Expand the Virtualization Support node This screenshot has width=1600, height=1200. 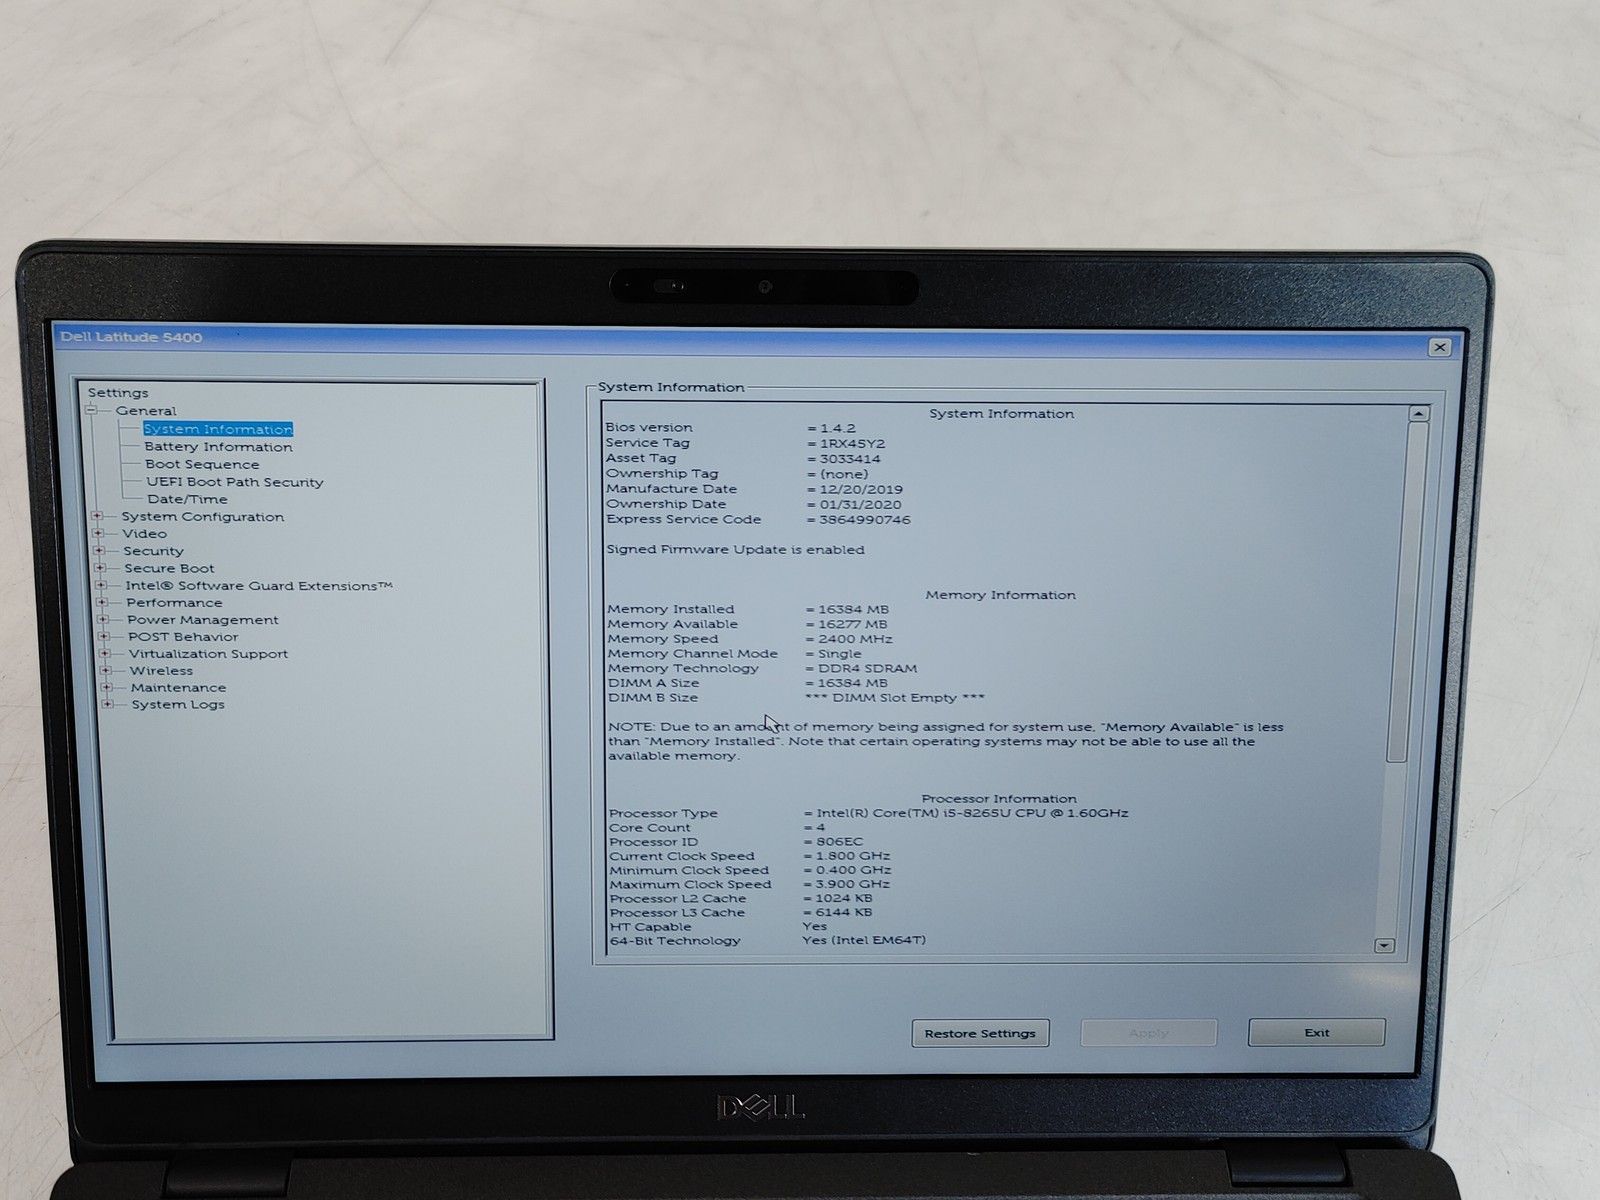[x=105, y=654]
